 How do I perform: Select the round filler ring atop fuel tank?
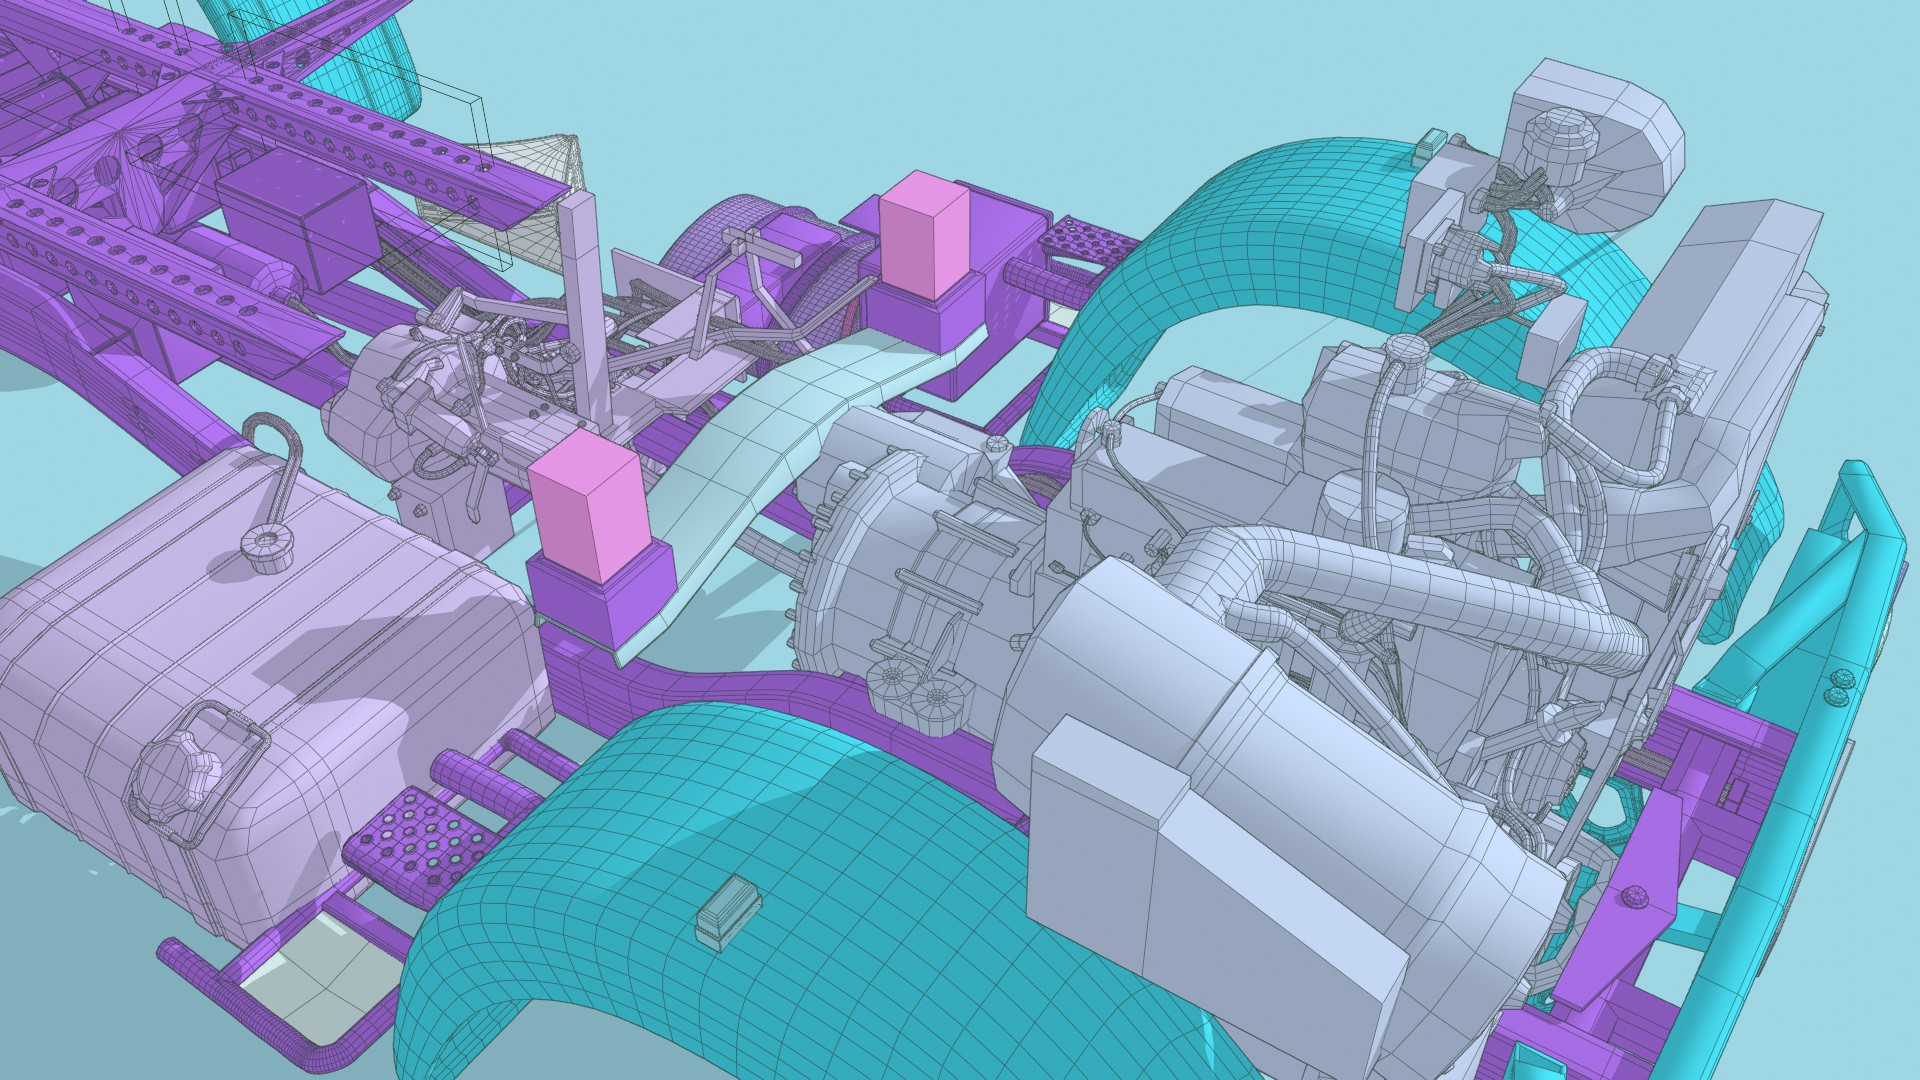[x=266, y=546]
